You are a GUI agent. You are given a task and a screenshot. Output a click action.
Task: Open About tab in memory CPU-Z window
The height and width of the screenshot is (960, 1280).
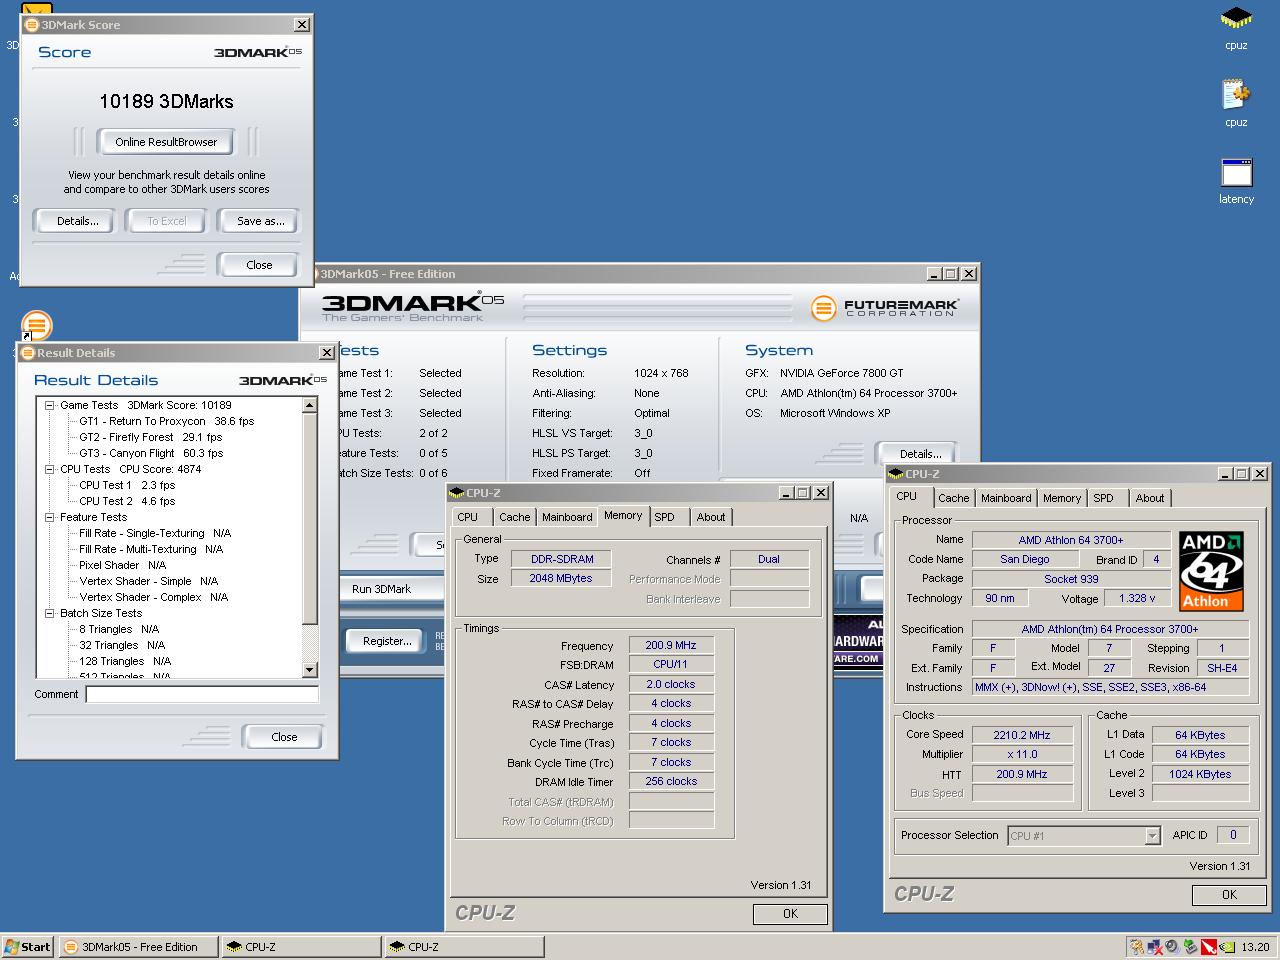click(711, 517)
